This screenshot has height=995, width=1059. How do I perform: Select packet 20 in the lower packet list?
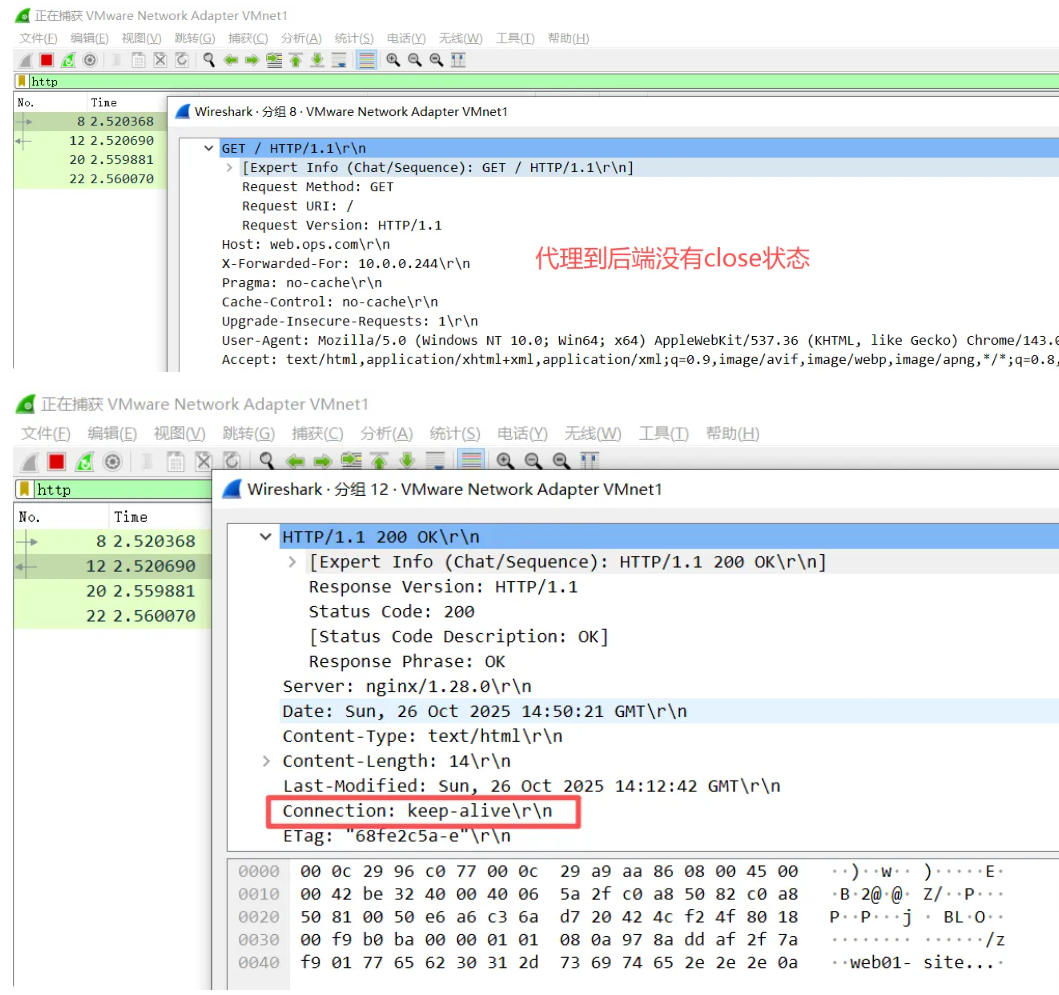pos(110,591)
